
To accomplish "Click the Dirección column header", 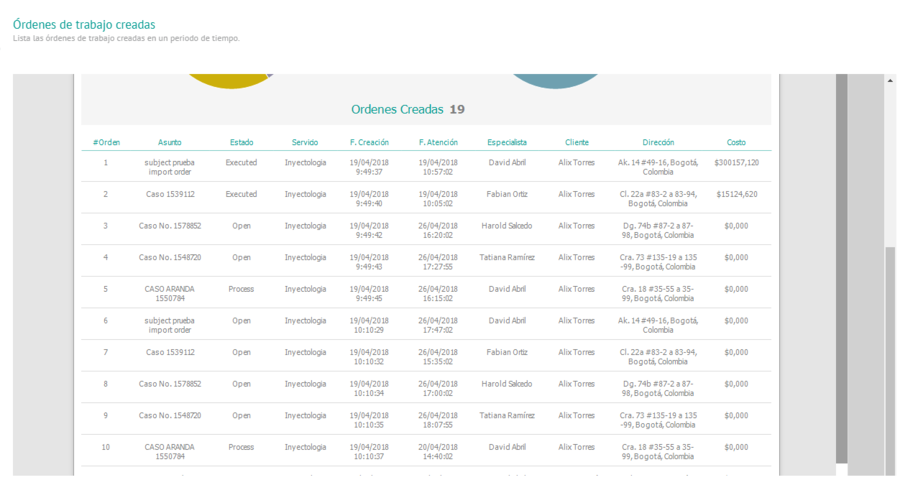I will pyautogui.click(x=658, y=142).
